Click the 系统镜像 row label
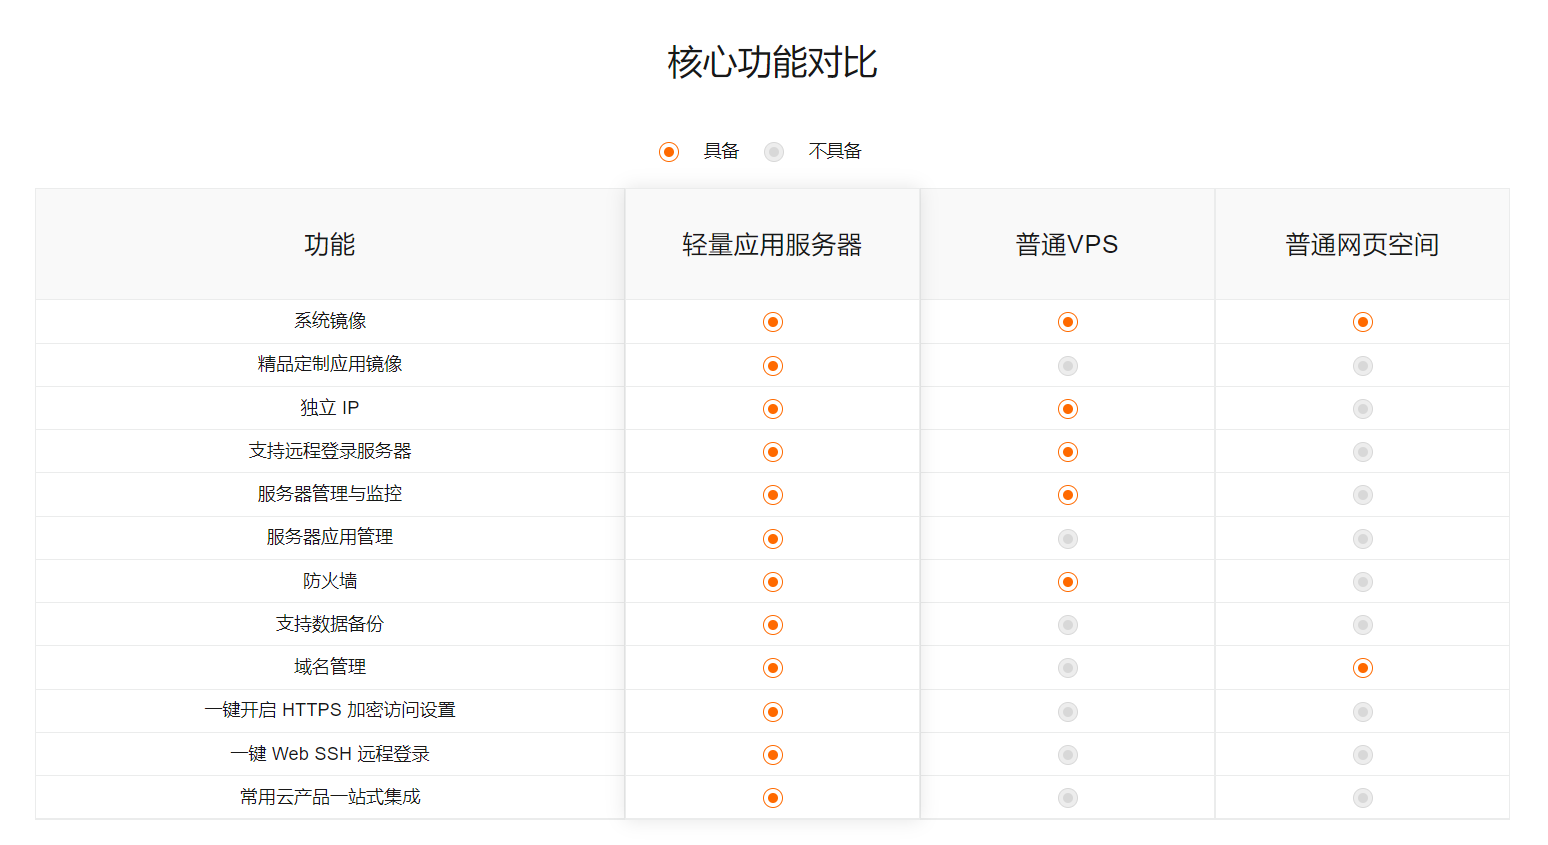Screen dimensions: 1548x845 click(330, 321)
